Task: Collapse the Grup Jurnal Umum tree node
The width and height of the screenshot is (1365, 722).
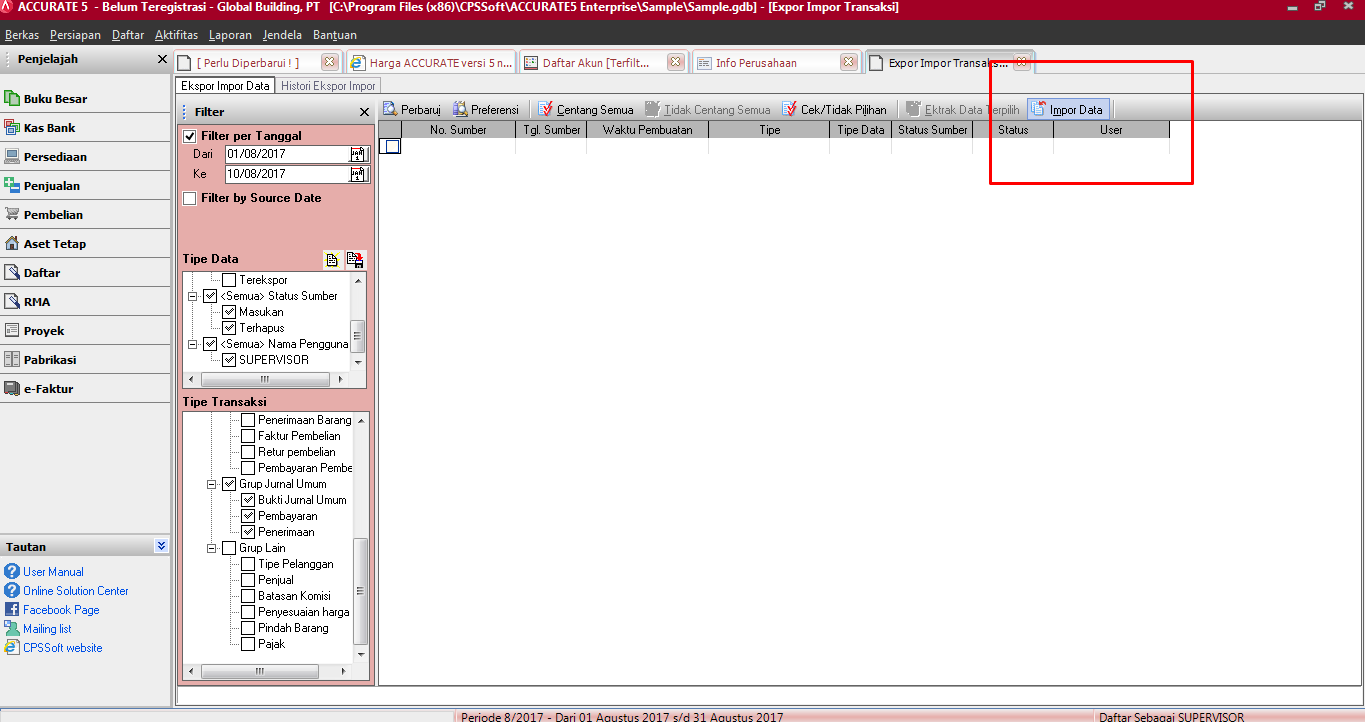Action: click(x=212, y=484)
